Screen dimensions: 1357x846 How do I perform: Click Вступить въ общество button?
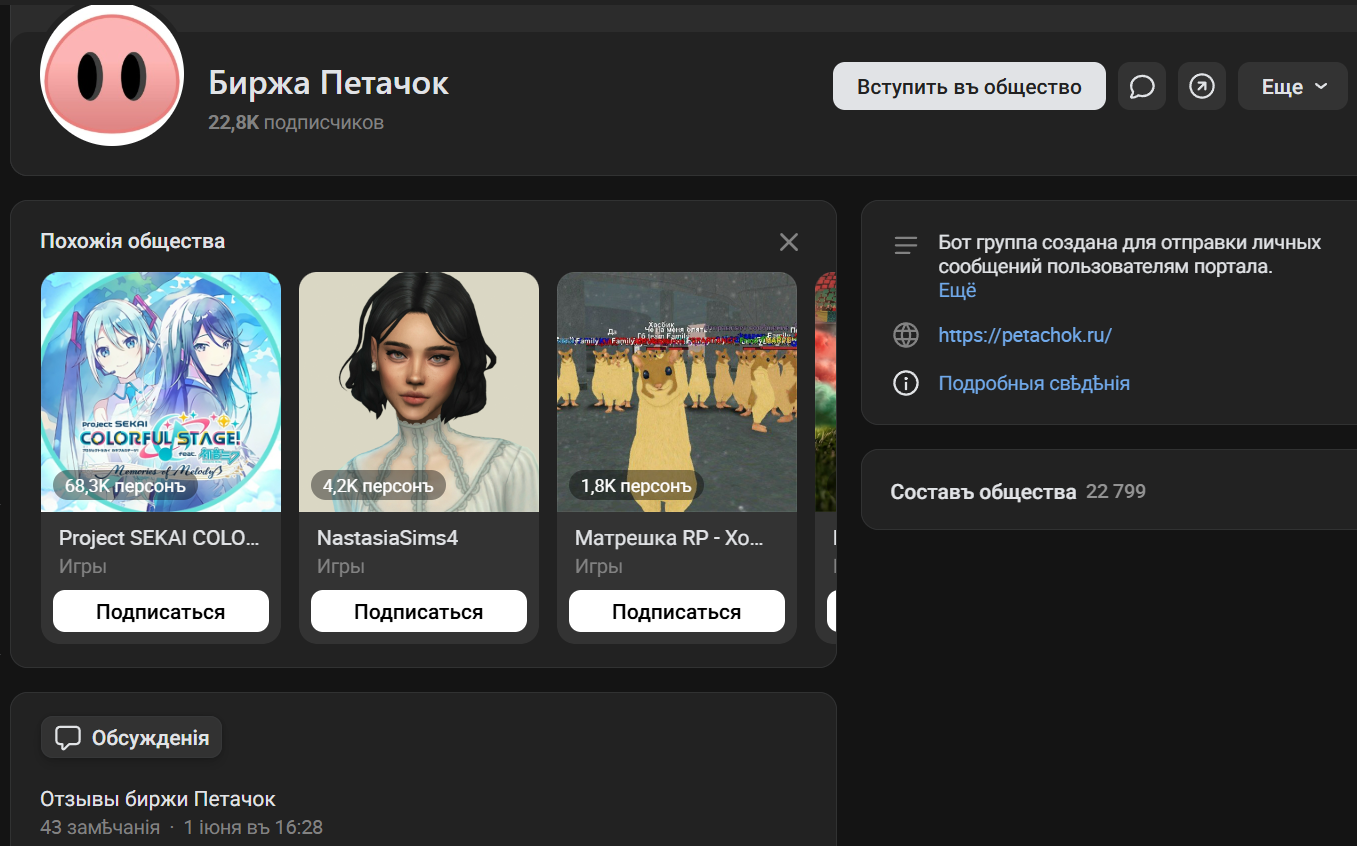point(969,86)
